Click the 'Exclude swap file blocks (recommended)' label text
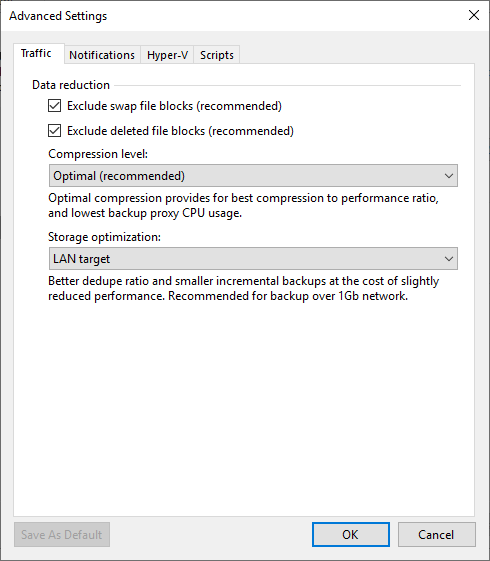This screenshot has height=561, width=490. (x=174, y=106)
